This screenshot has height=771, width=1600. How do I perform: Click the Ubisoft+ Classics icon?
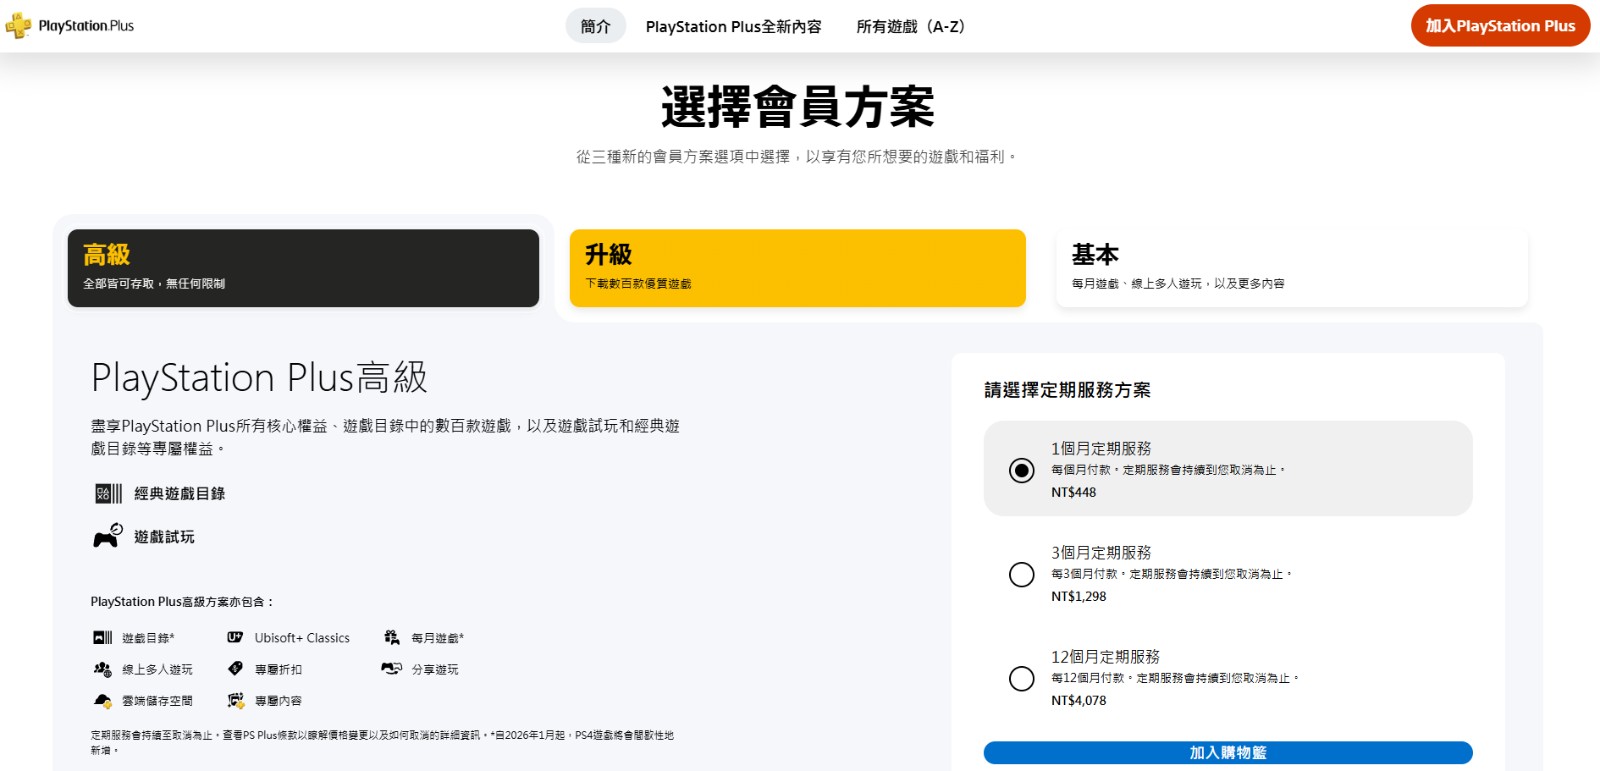(x=235, y=637)
